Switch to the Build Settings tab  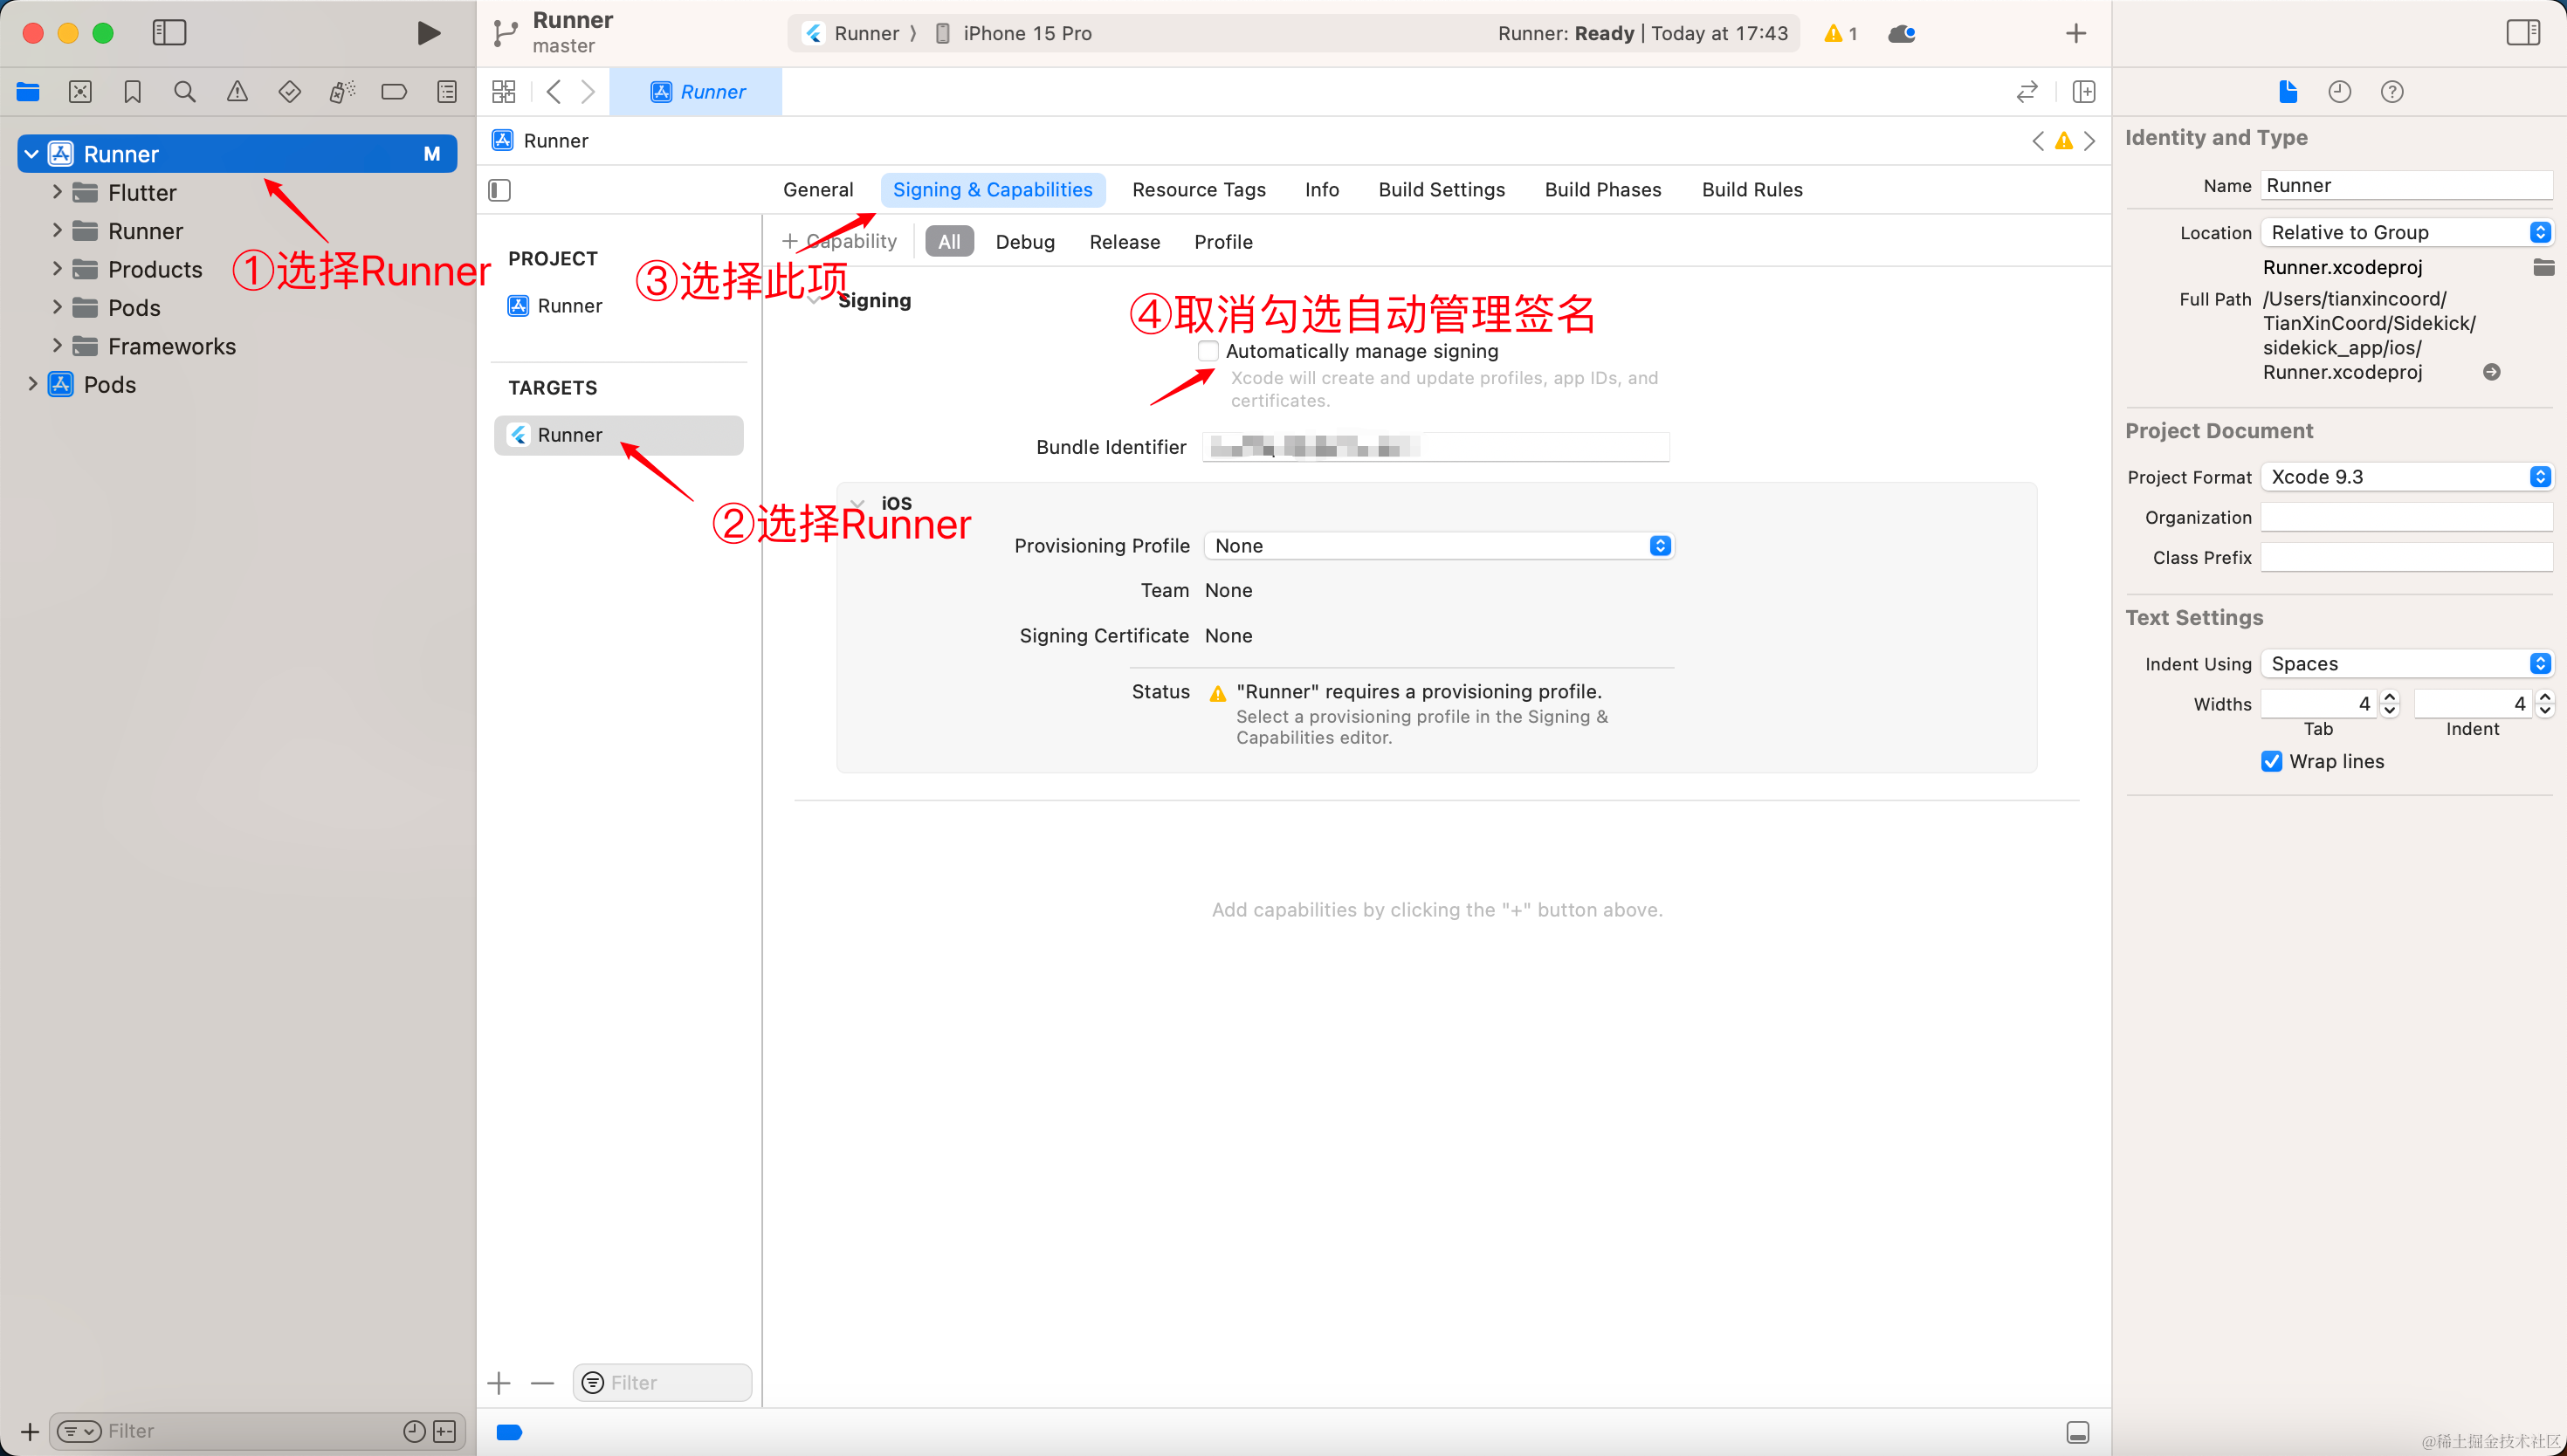coord(1441,190)
